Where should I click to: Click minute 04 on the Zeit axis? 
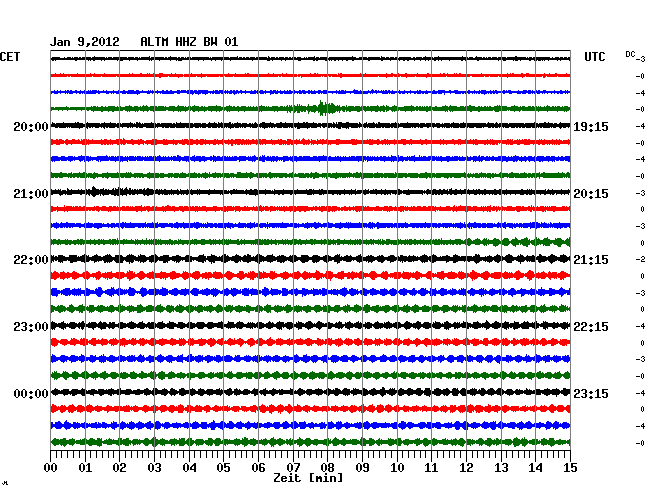pyautogui.click(x=189, y=468)
